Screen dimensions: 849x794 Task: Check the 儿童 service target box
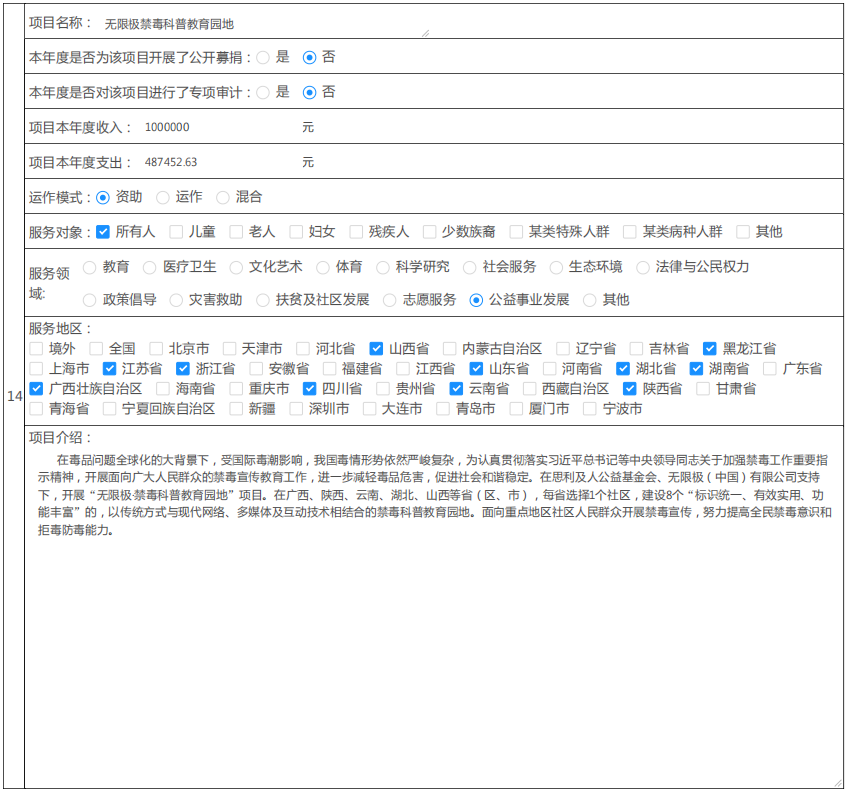[176, 232]
